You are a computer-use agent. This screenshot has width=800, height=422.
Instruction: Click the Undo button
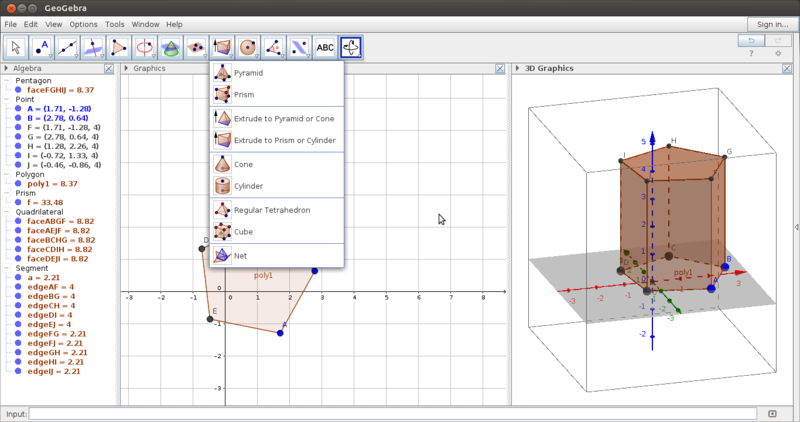tap(751, 40)
